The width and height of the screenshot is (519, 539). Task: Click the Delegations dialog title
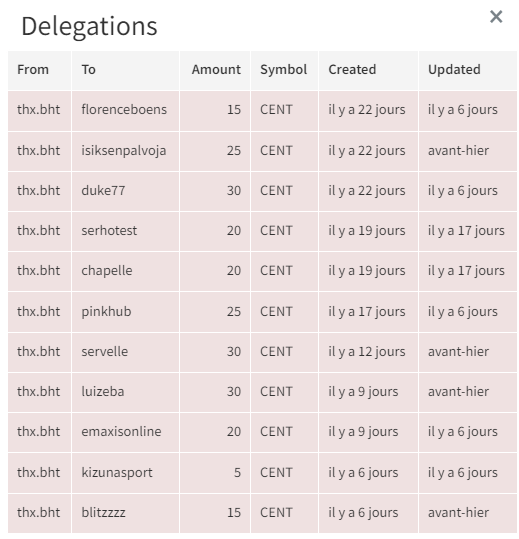pos(89,26)
